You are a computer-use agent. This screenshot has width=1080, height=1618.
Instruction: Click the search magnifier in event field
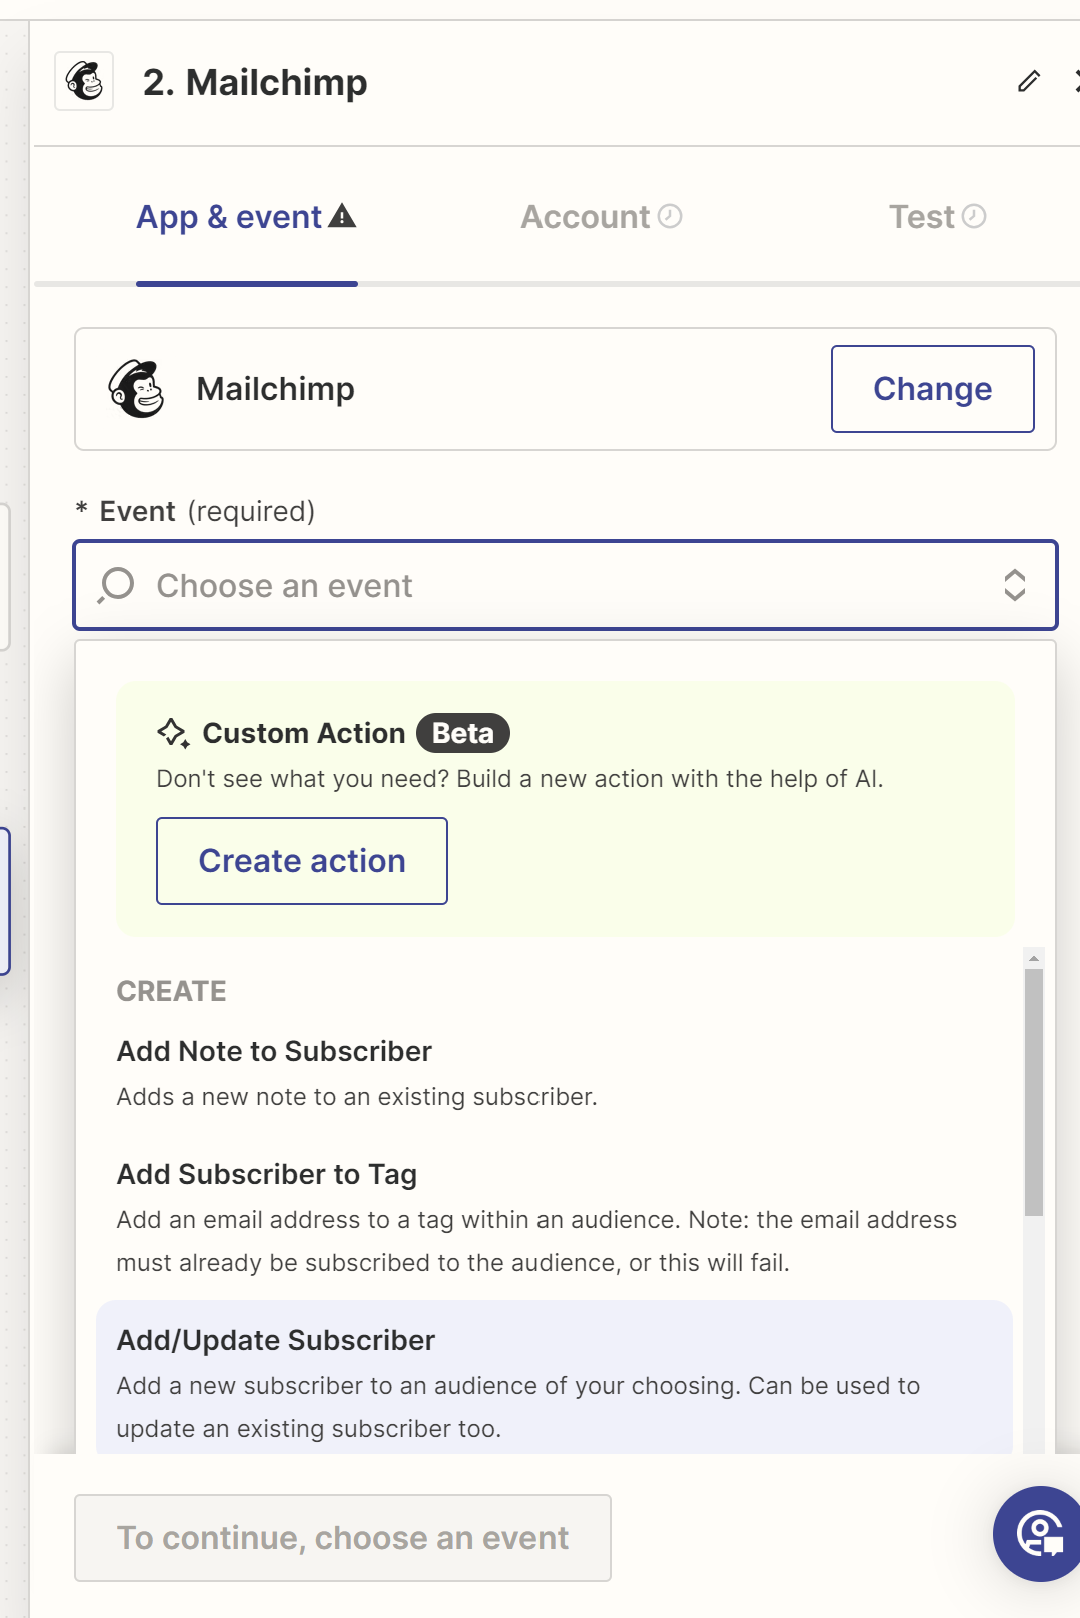point(116,585)
